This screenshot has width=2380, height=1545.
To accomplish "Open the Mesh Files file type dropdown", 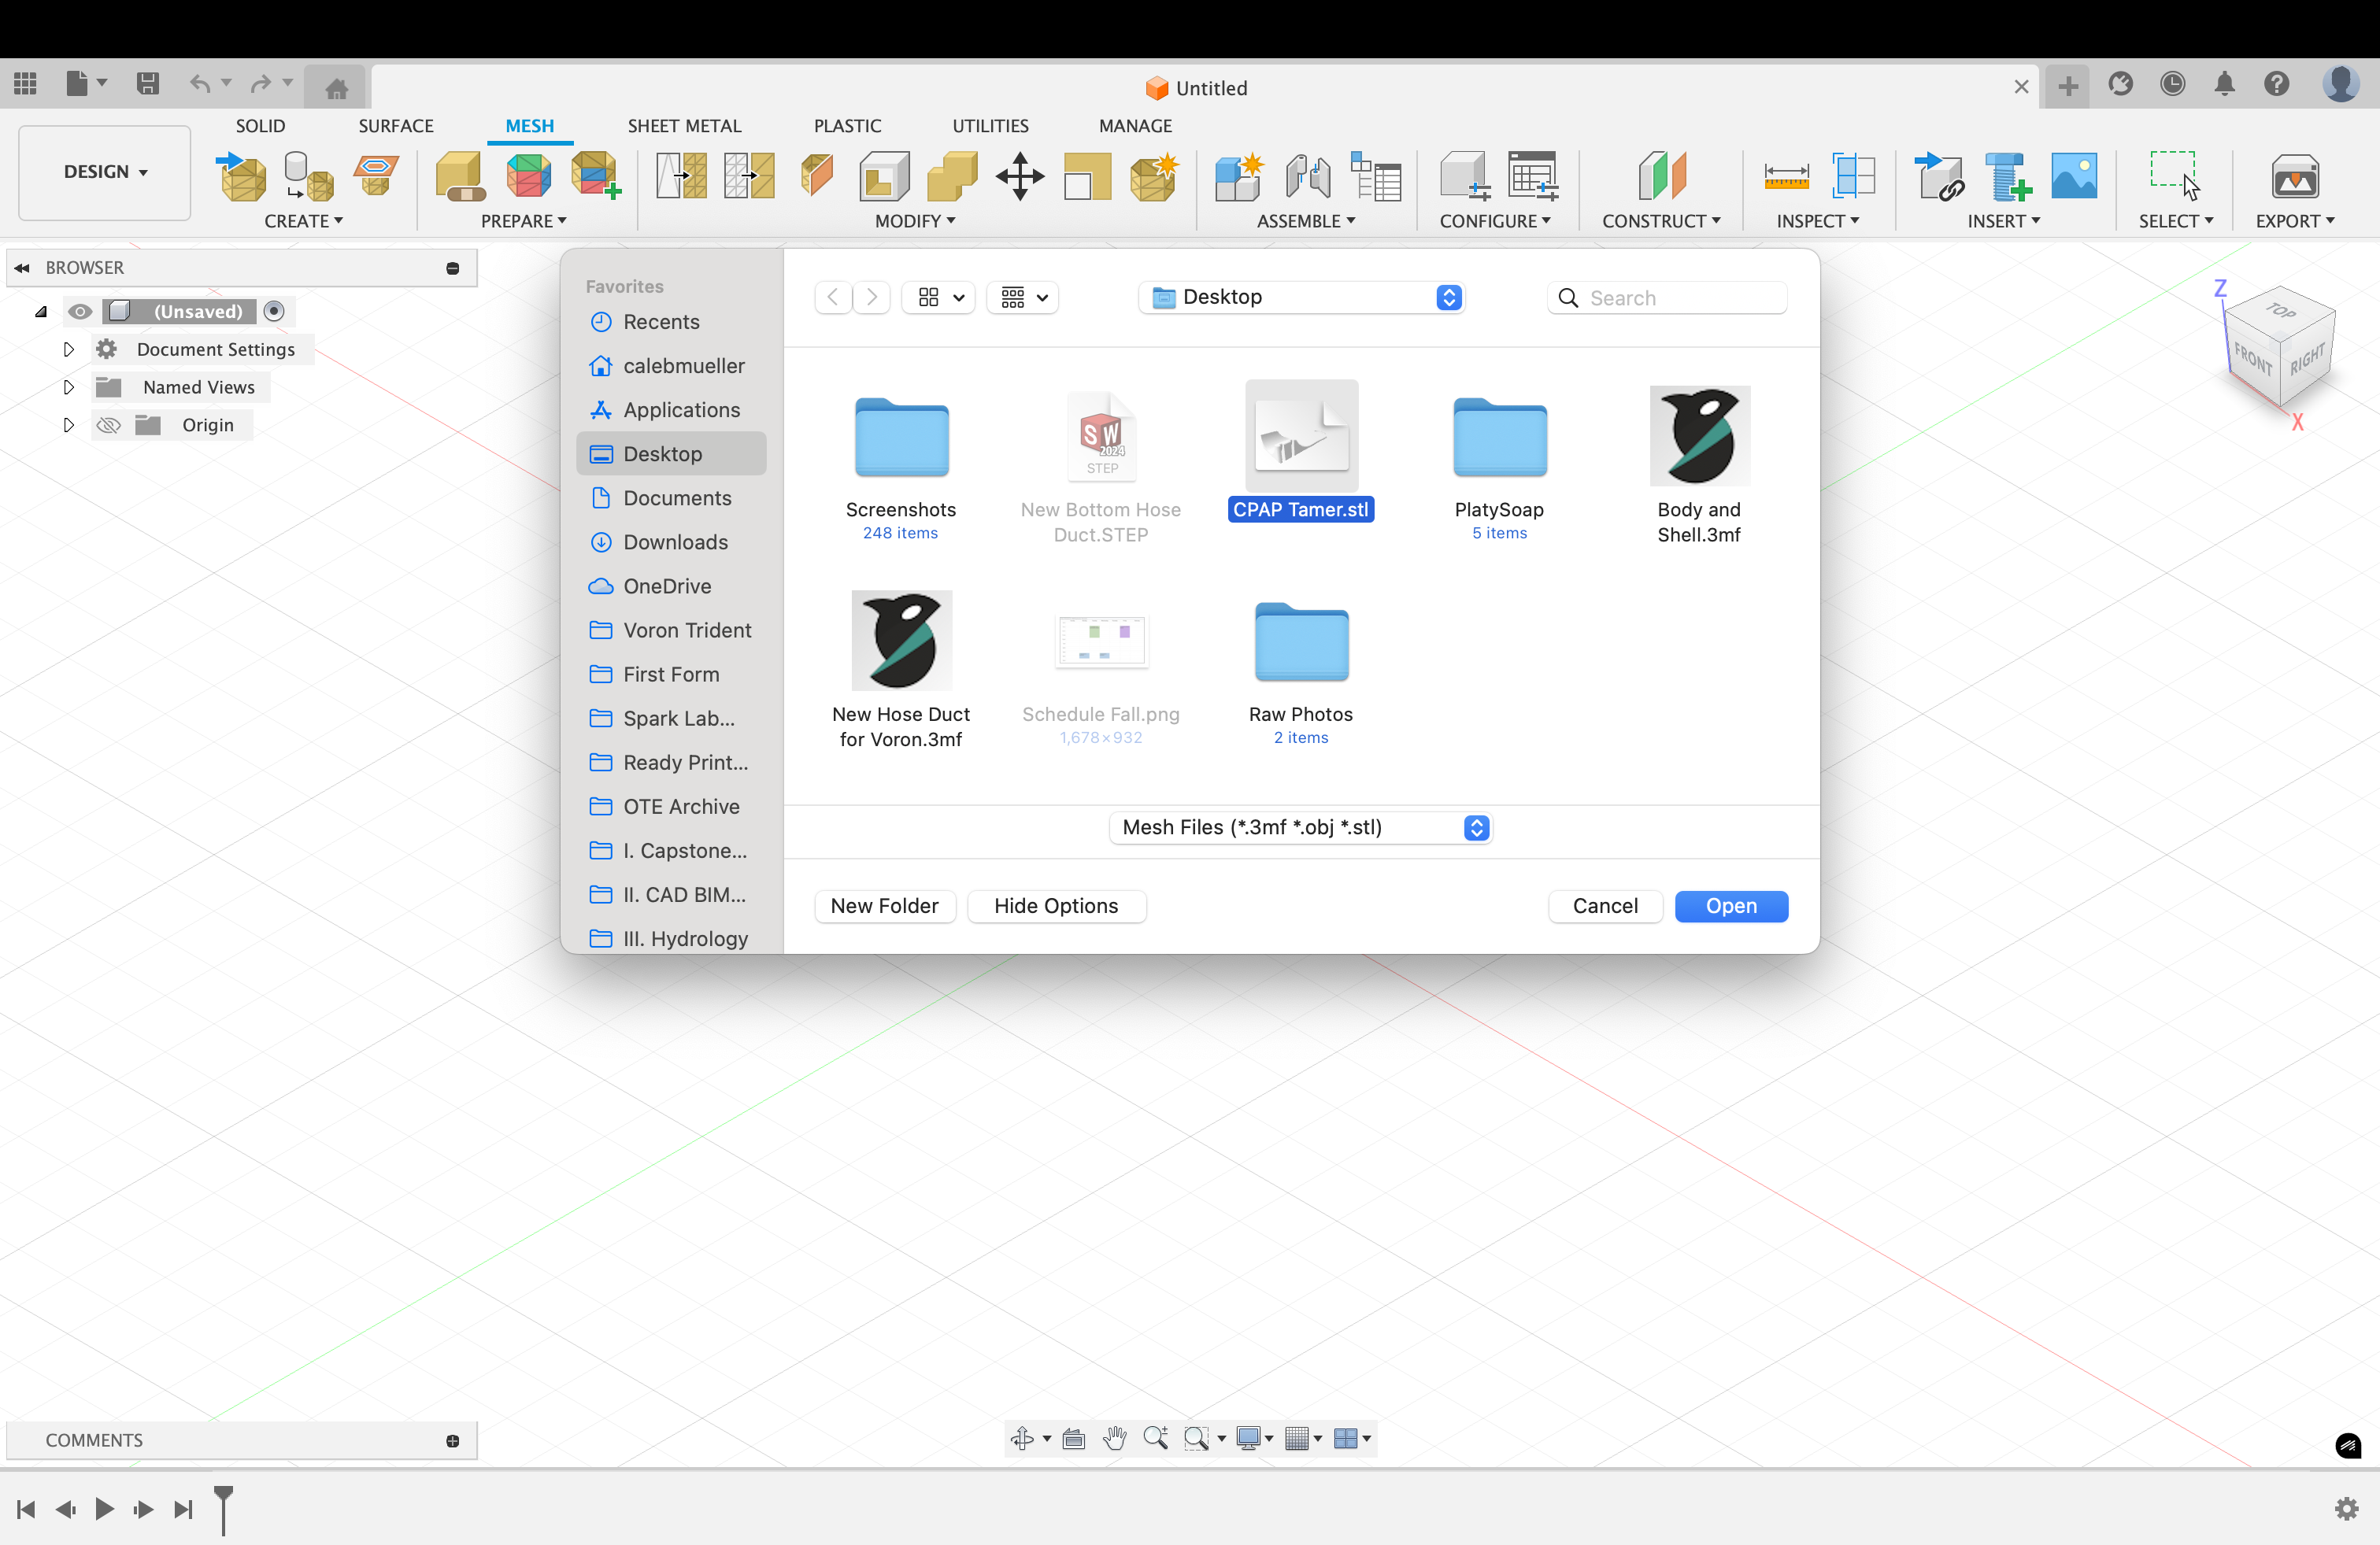I will [x=1300, y=827].
